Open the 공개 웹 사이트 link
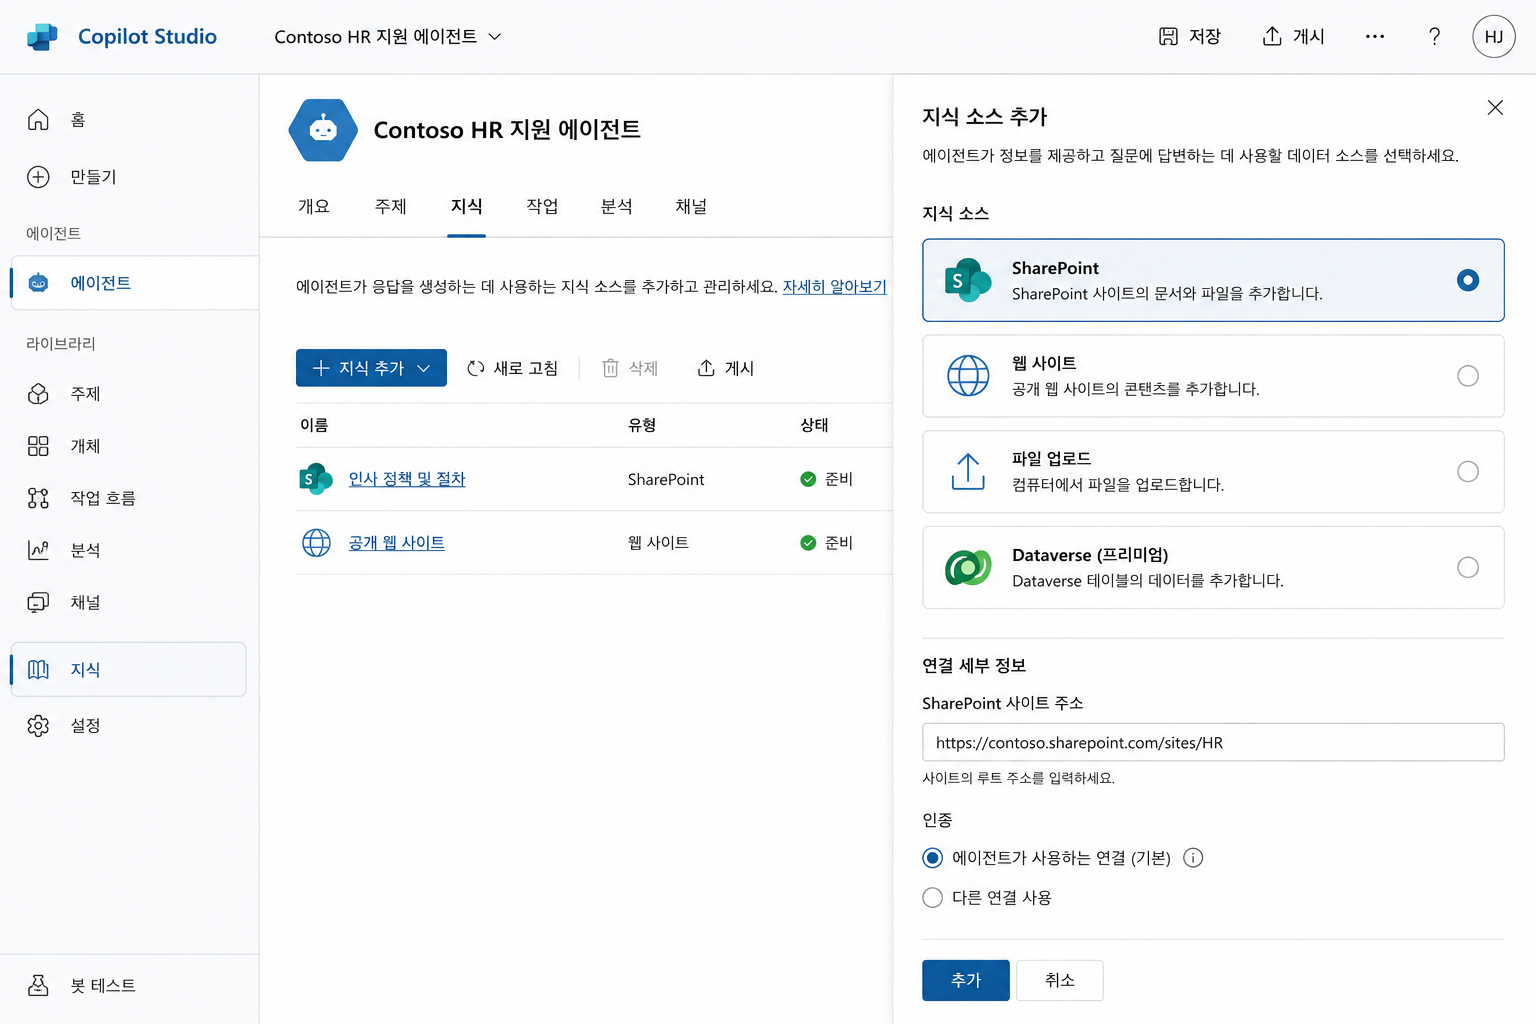Image resolution: width=1536 pixels, height=1024 pixels. (396, 543)
